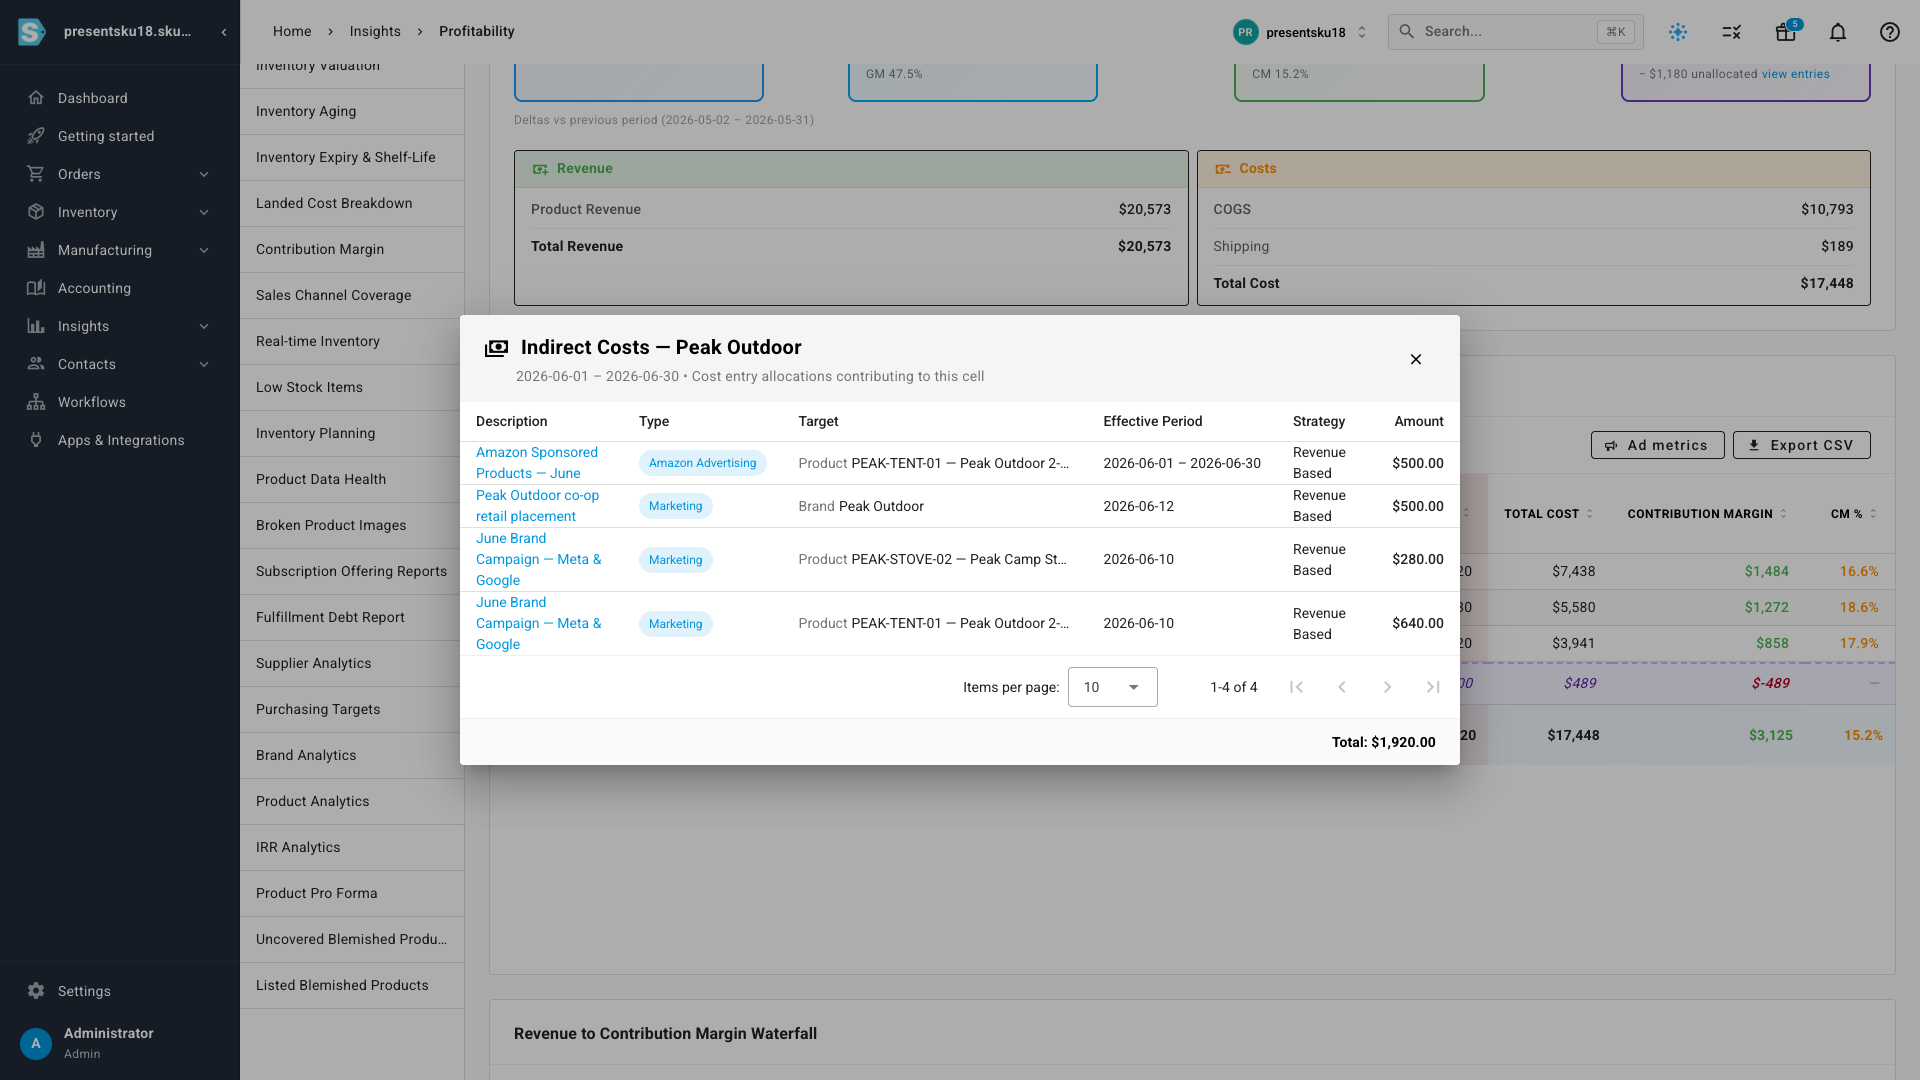Go to Insights breadcrumb

click(375, 31)
